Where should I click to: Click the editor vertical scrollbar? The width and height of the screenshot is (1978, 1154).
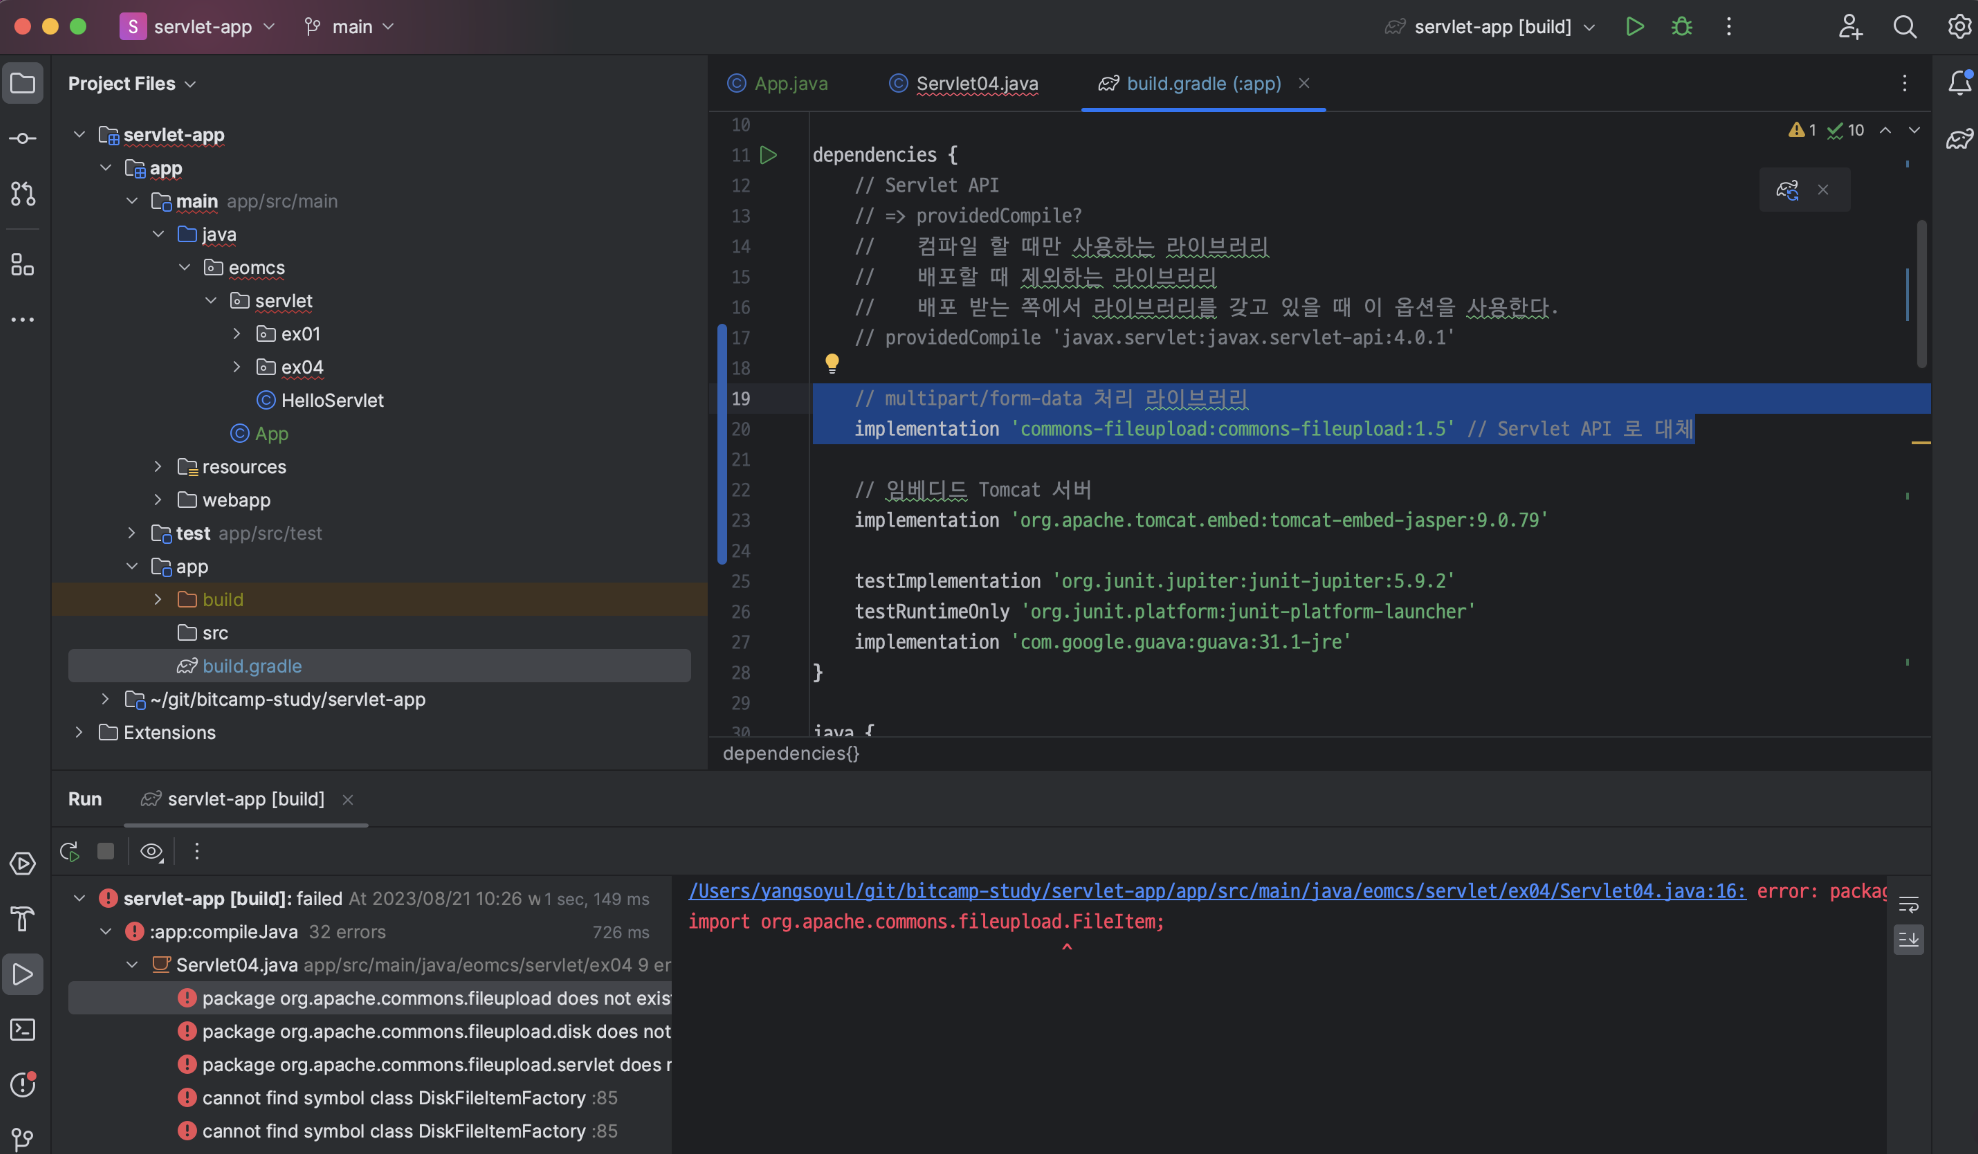pyautogui.click(x=1921, y=295)
